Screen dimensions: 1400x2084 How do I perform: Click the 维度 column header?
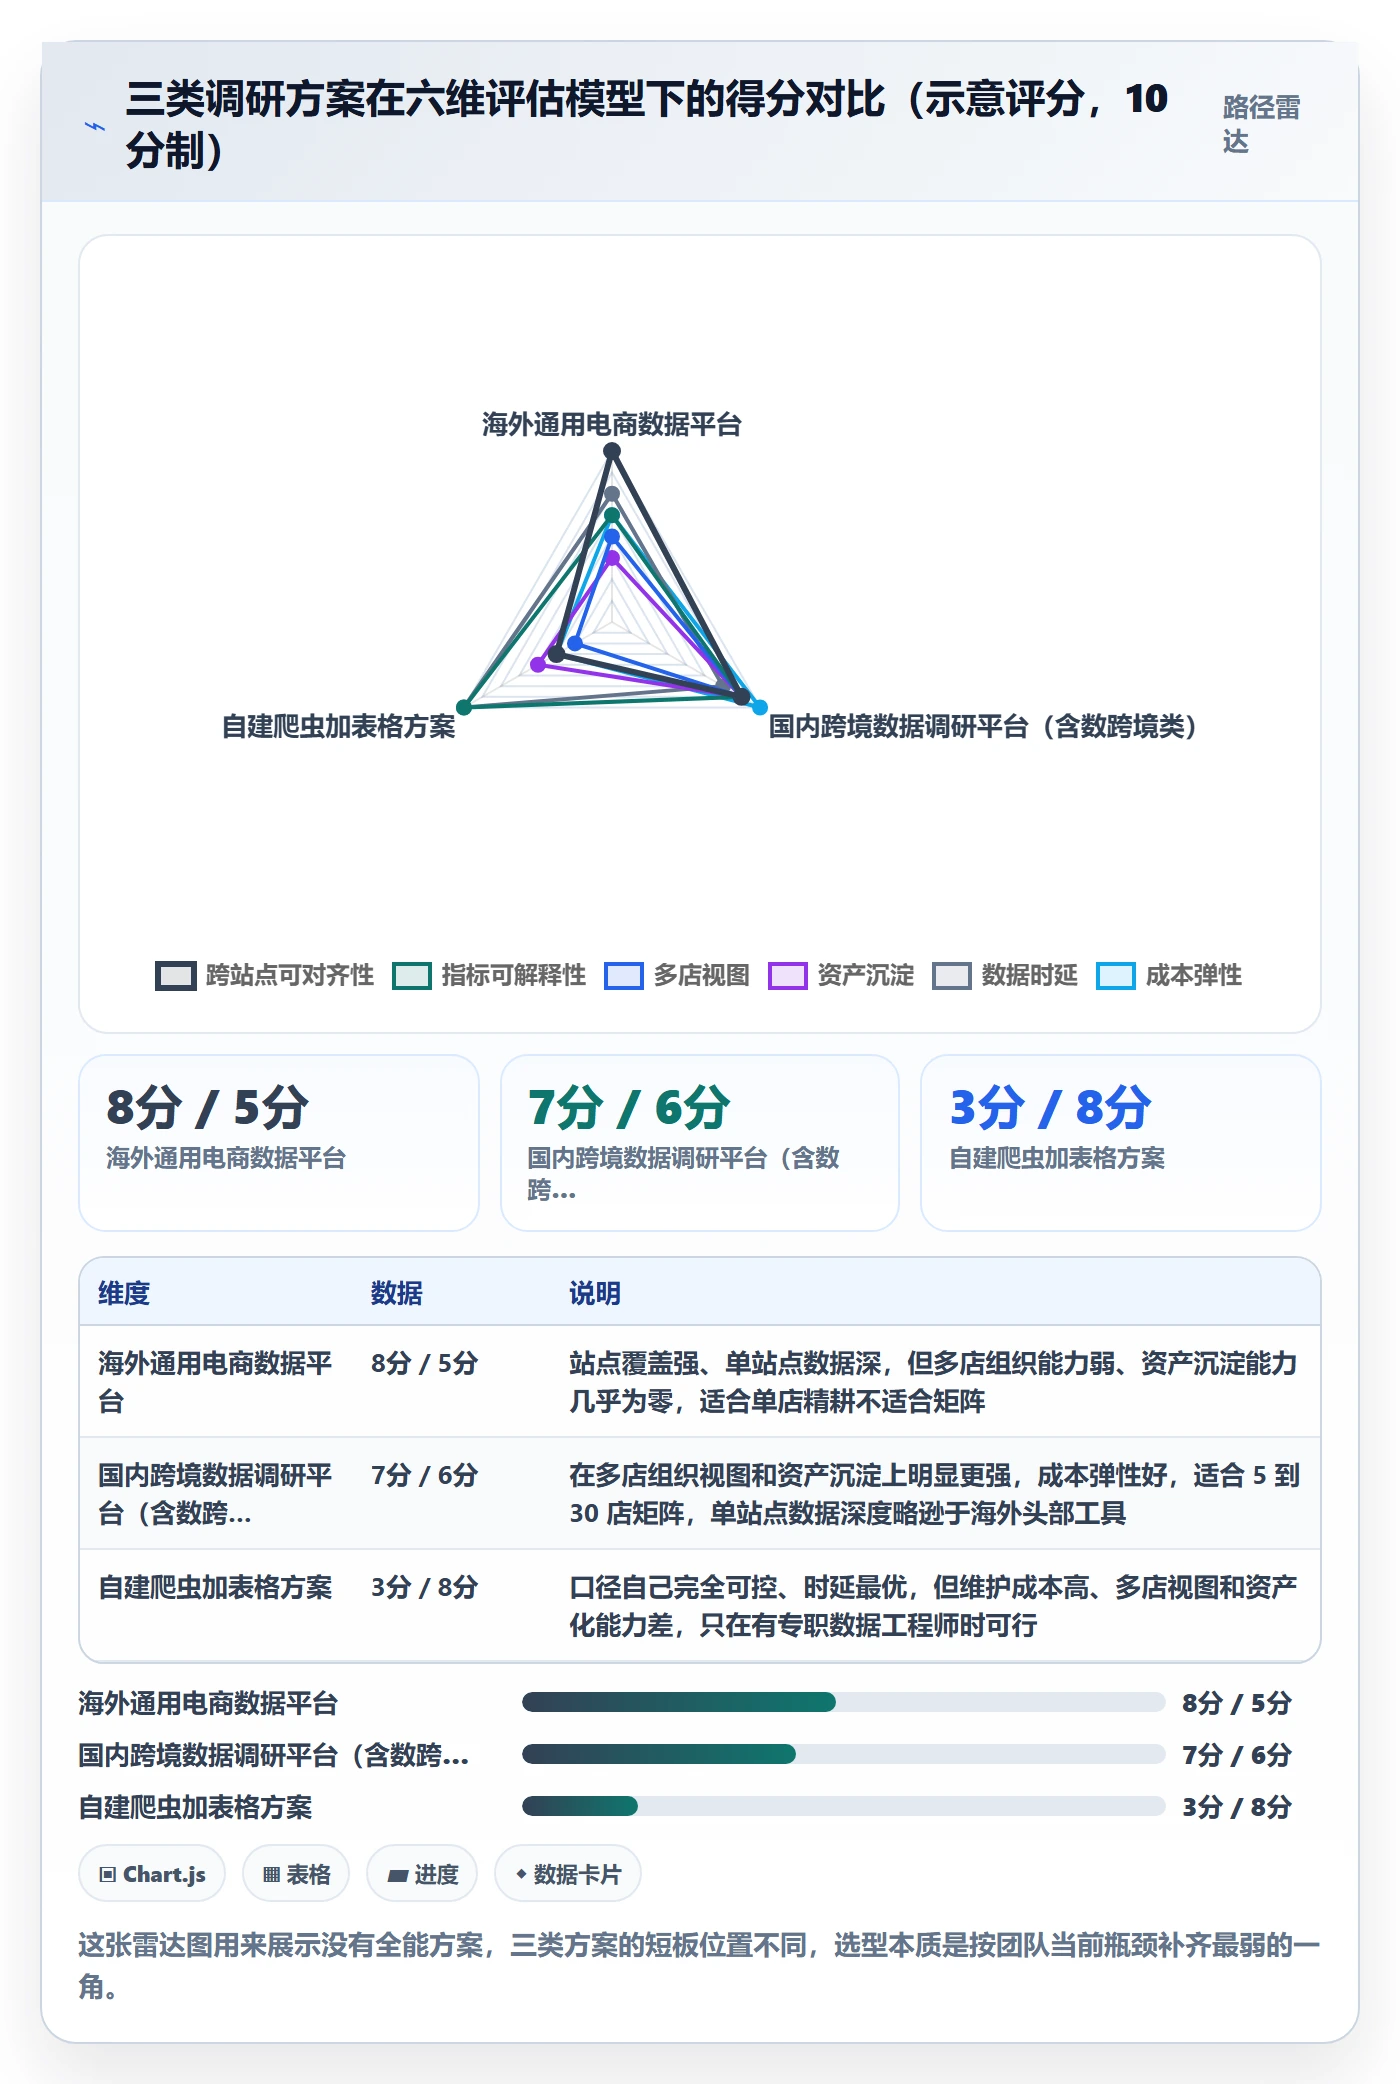click(124, 1293)
